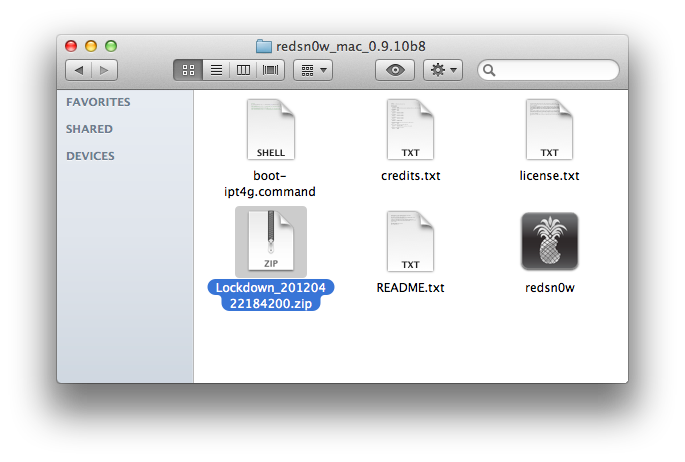Click the redsn0w application name label
Image resolution: width=685 pixels, height=462 pixels.
[x=550, y=287]
